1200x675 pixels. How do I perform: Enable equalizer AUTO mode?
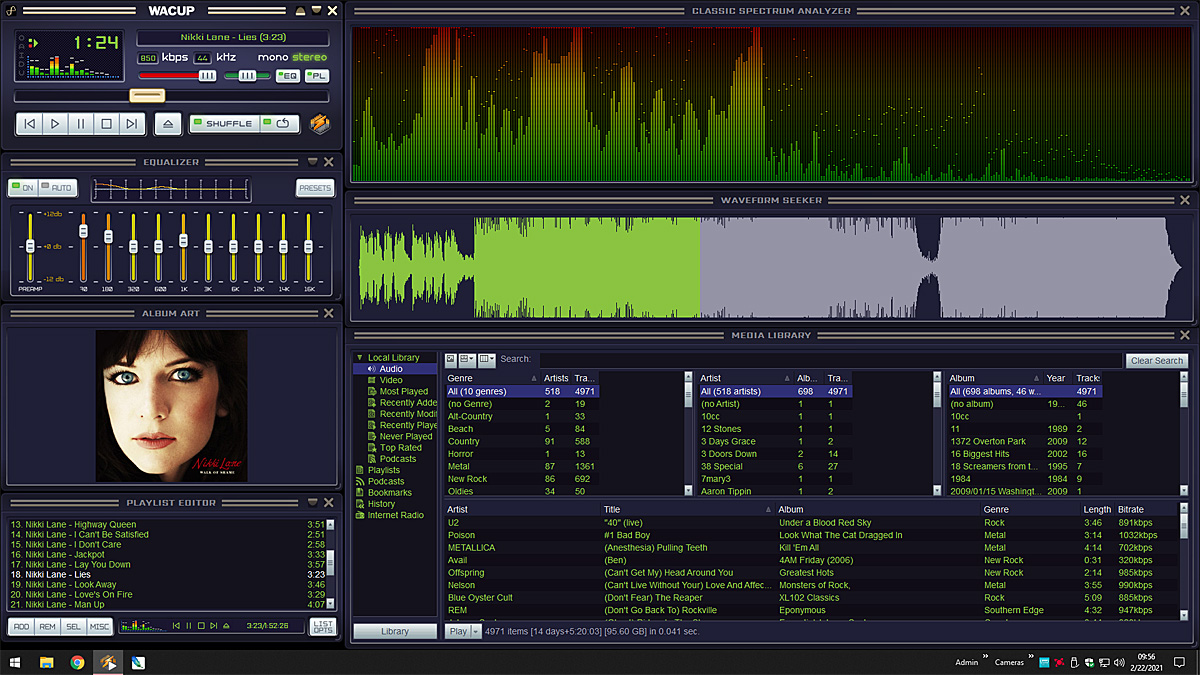coord(56,188)
